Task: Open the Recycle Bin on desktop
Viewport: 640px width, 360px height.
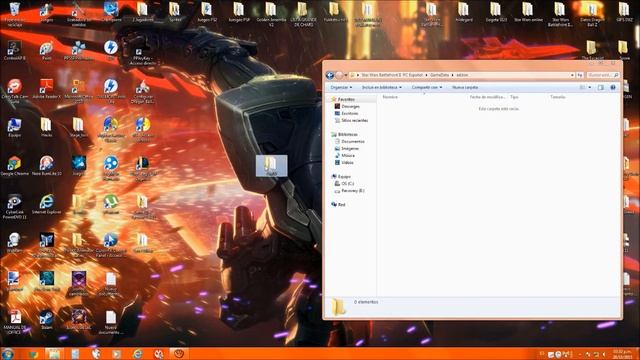Action: (15, 13)
